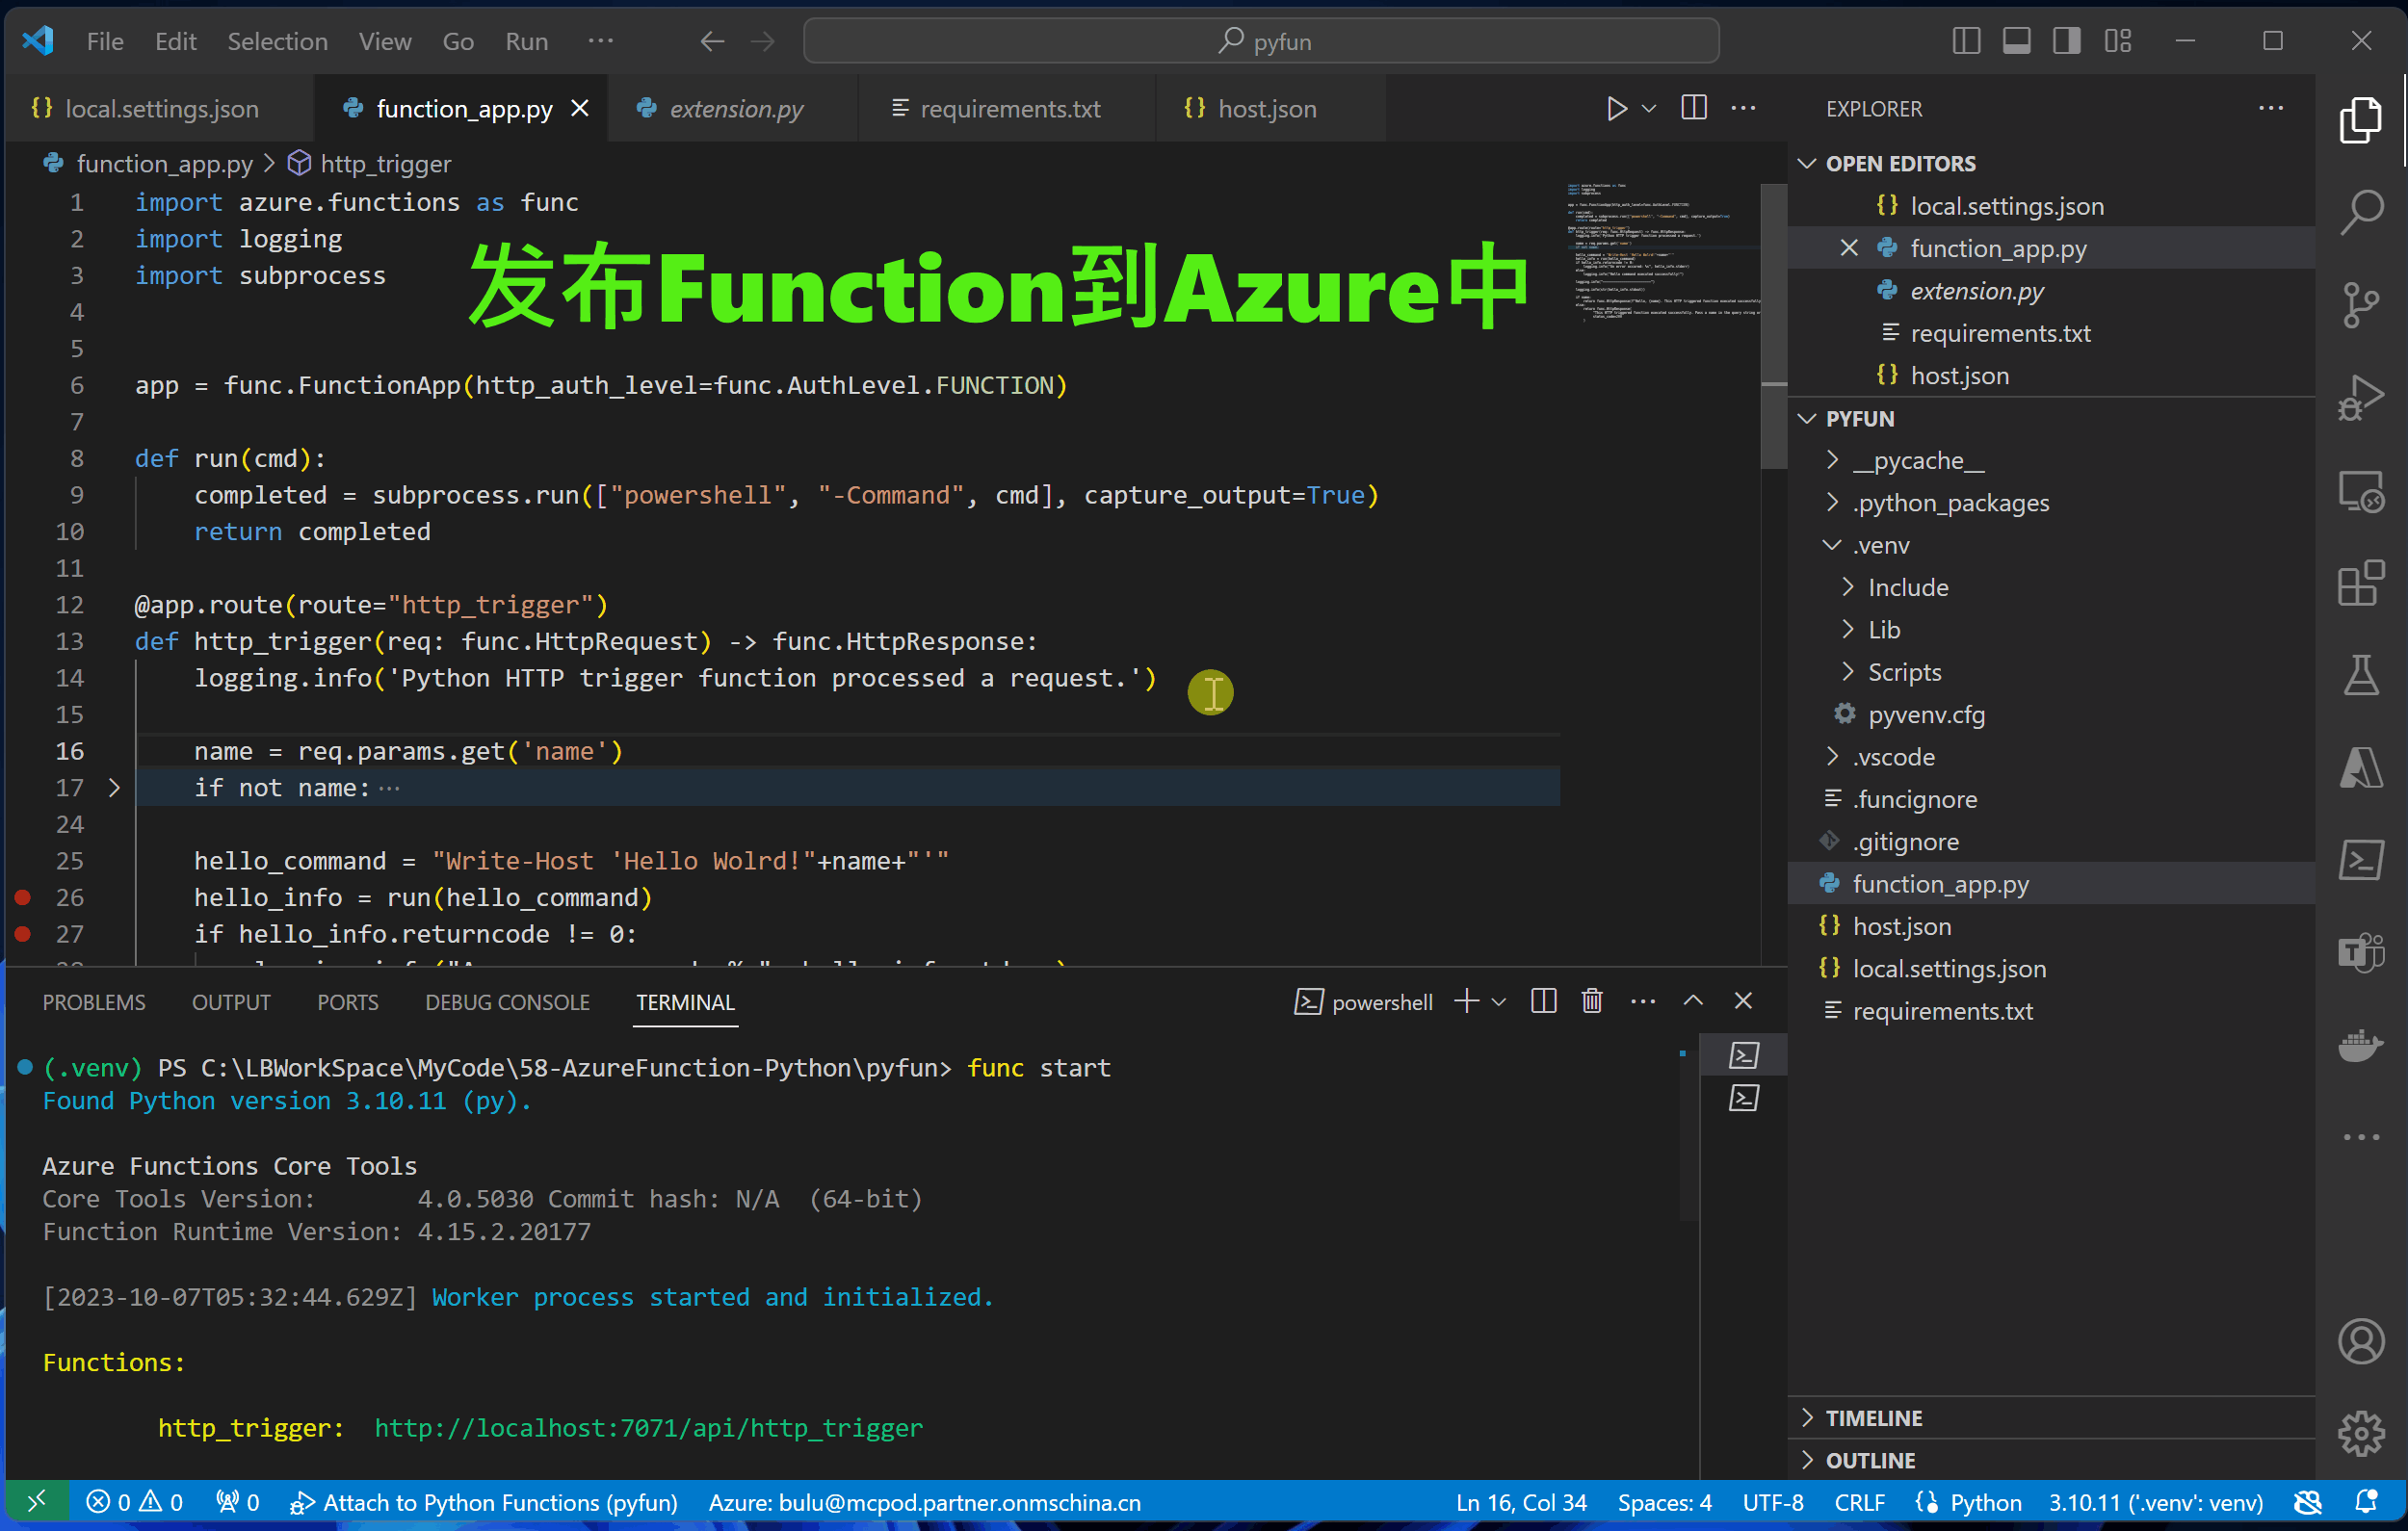
Task: Toggle the Problems panel tab
Action: tap(93, 1001)
